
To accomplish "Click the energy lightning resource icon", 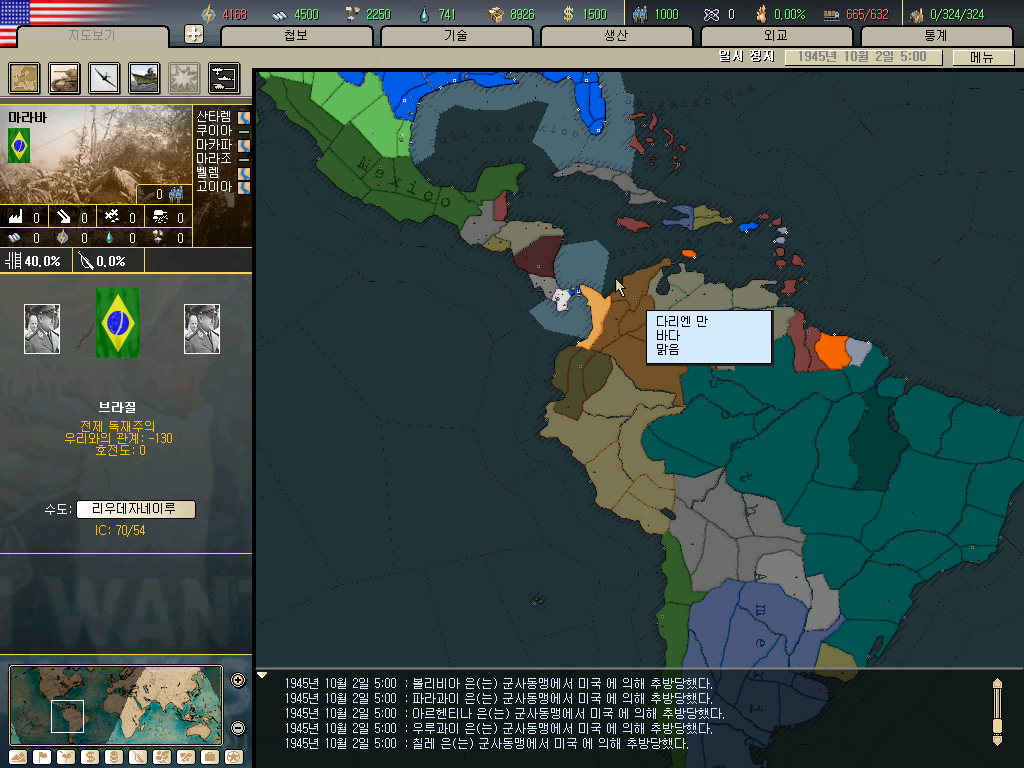I will 208,14.
